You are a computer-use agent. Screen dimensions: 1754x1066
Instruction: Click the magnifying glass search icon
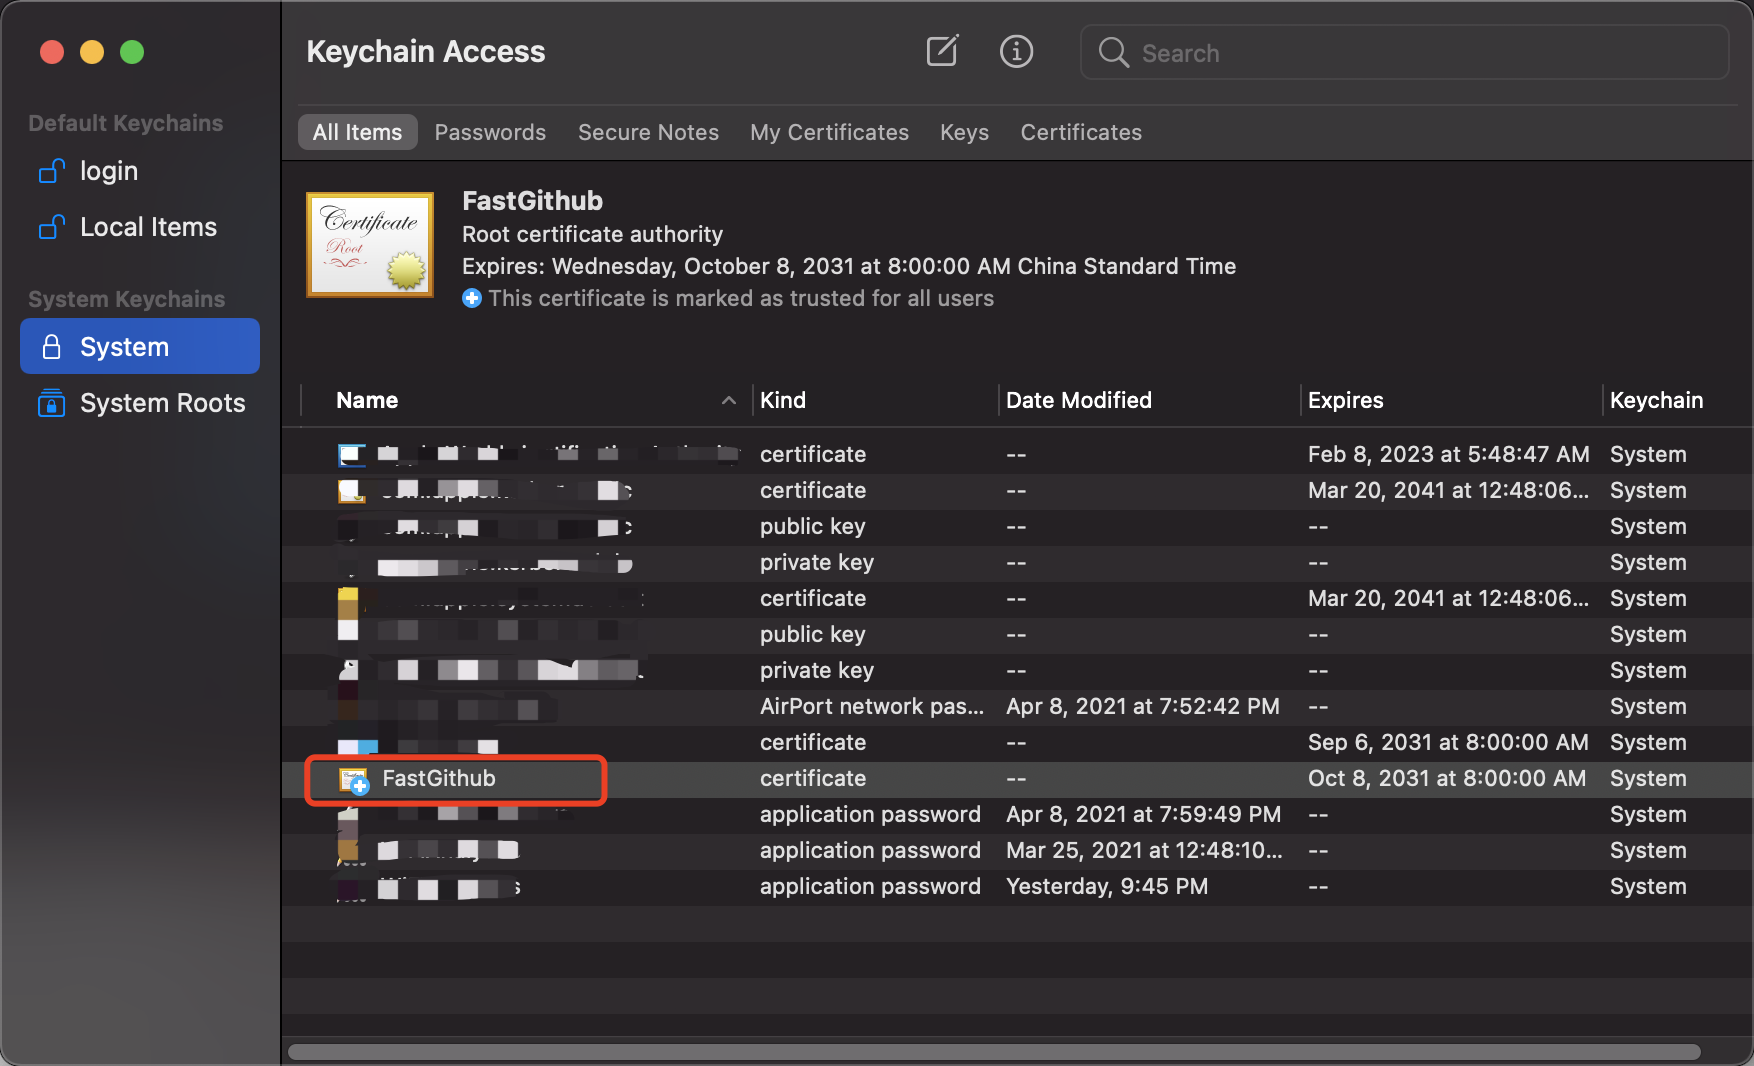(x=1113, y=53)
